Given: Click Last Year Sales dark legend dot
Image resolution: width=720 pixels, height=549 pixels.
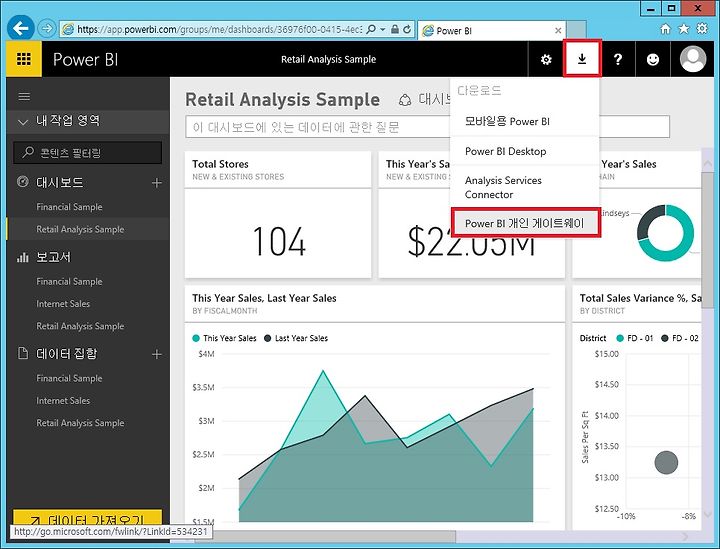Looking at the screenshot, I should point(268,338).
